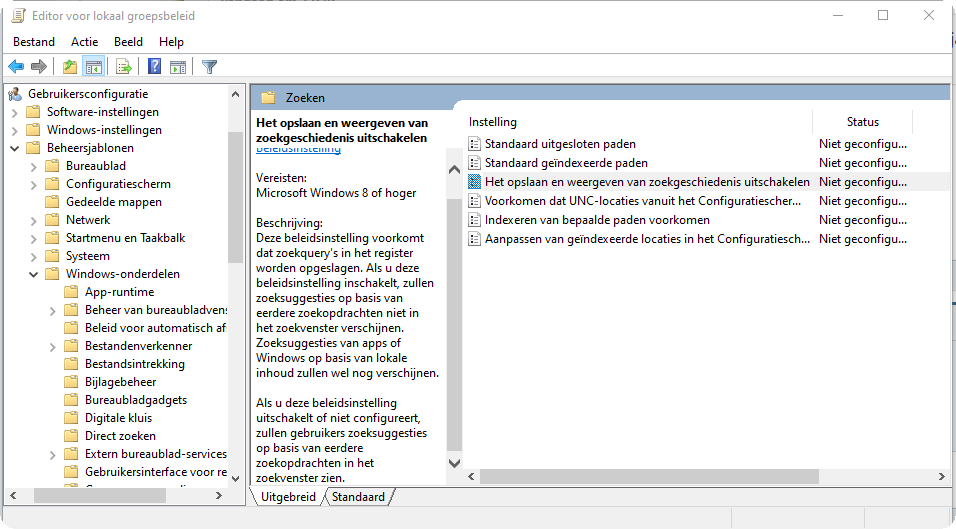Switch to the Standaard tab
The width and height of the screenshot is (956, 529).
point(359,497)
